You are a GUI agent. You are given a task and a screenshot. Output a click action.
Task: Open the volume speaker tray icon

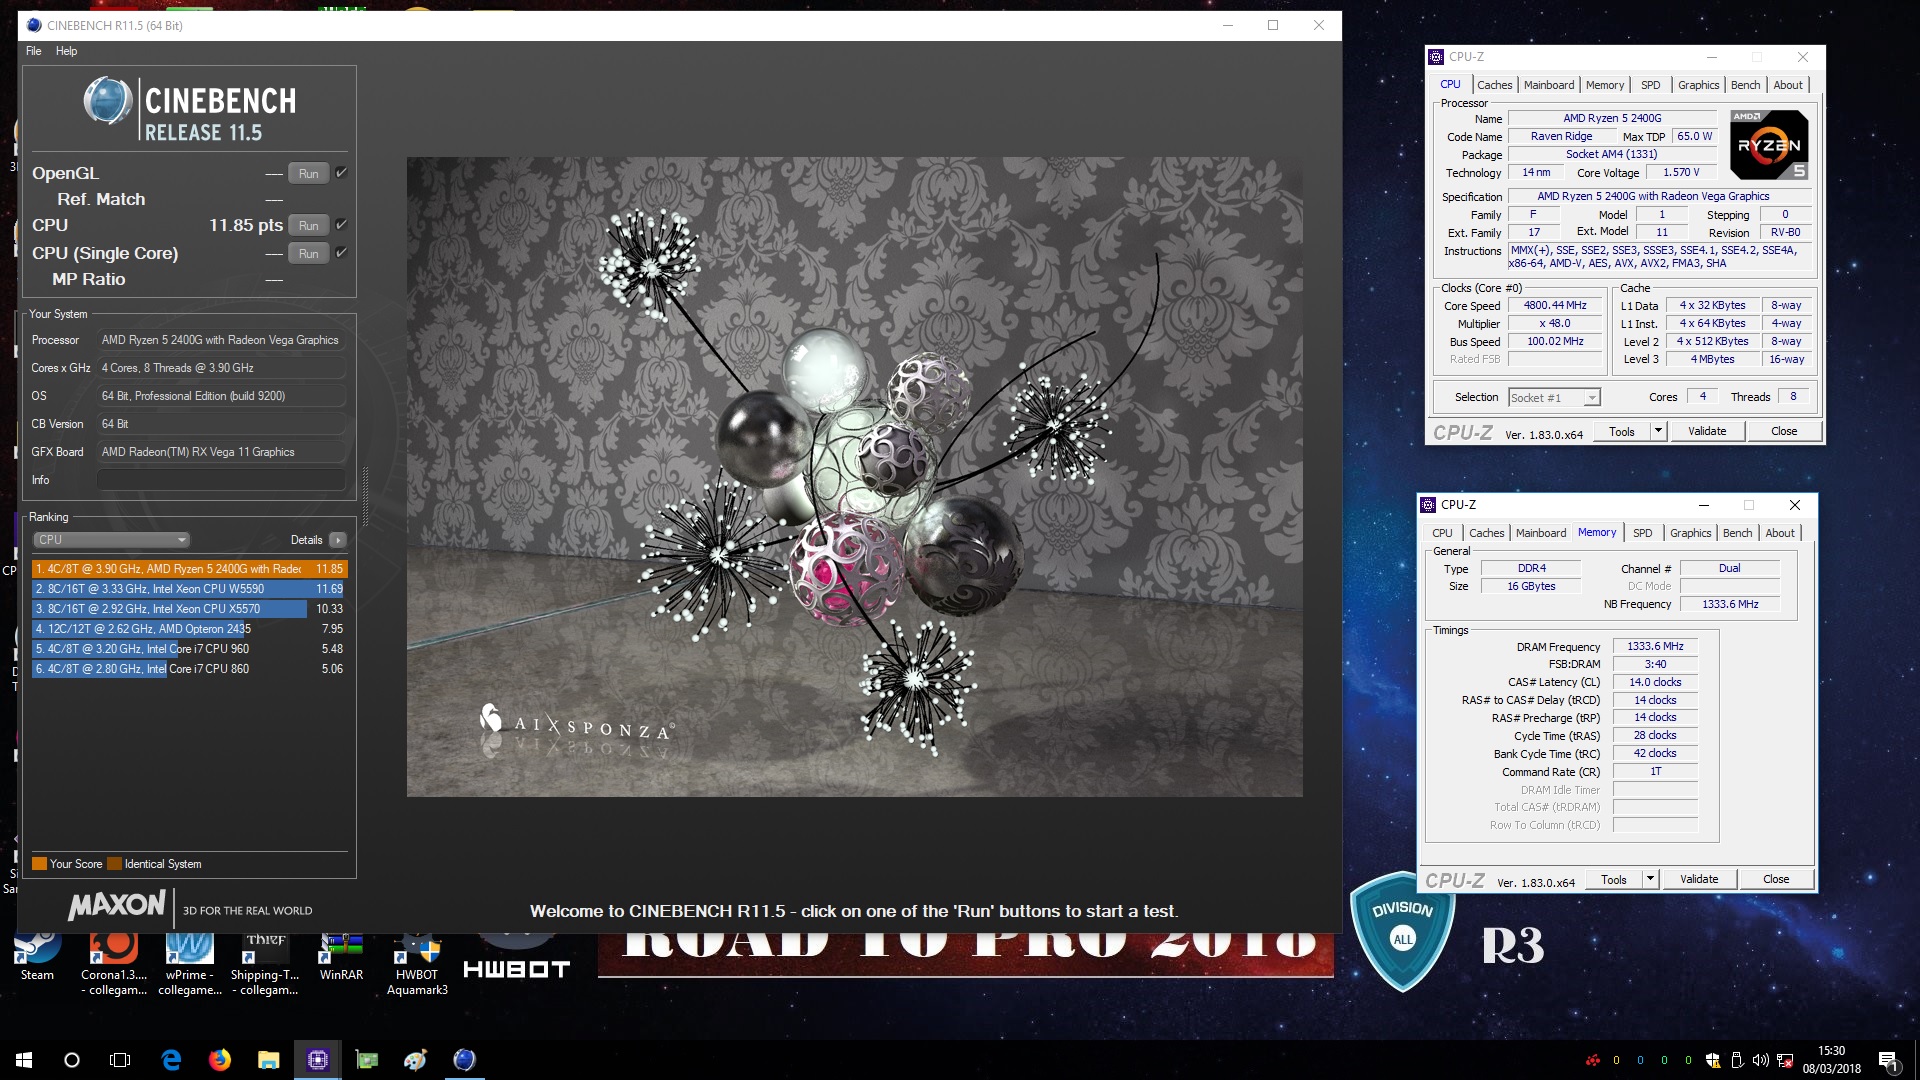click(x=1761, y=1060)
